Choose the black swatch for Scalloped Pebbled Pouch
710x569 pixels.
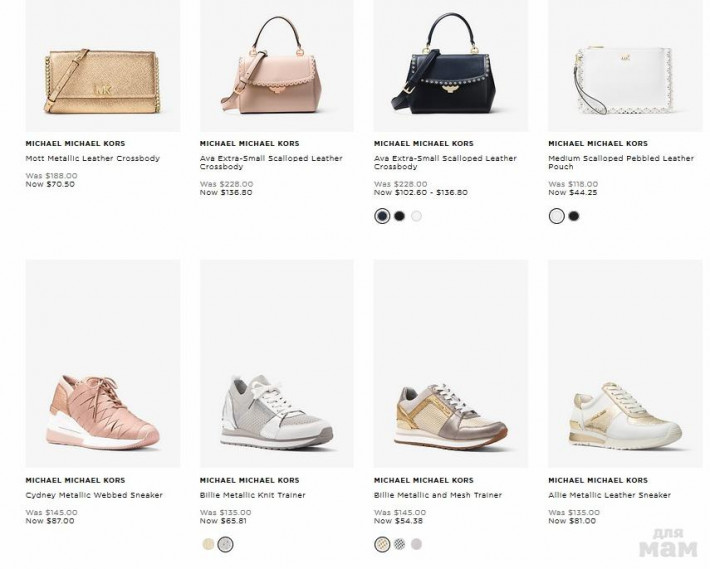pos(574,215)
